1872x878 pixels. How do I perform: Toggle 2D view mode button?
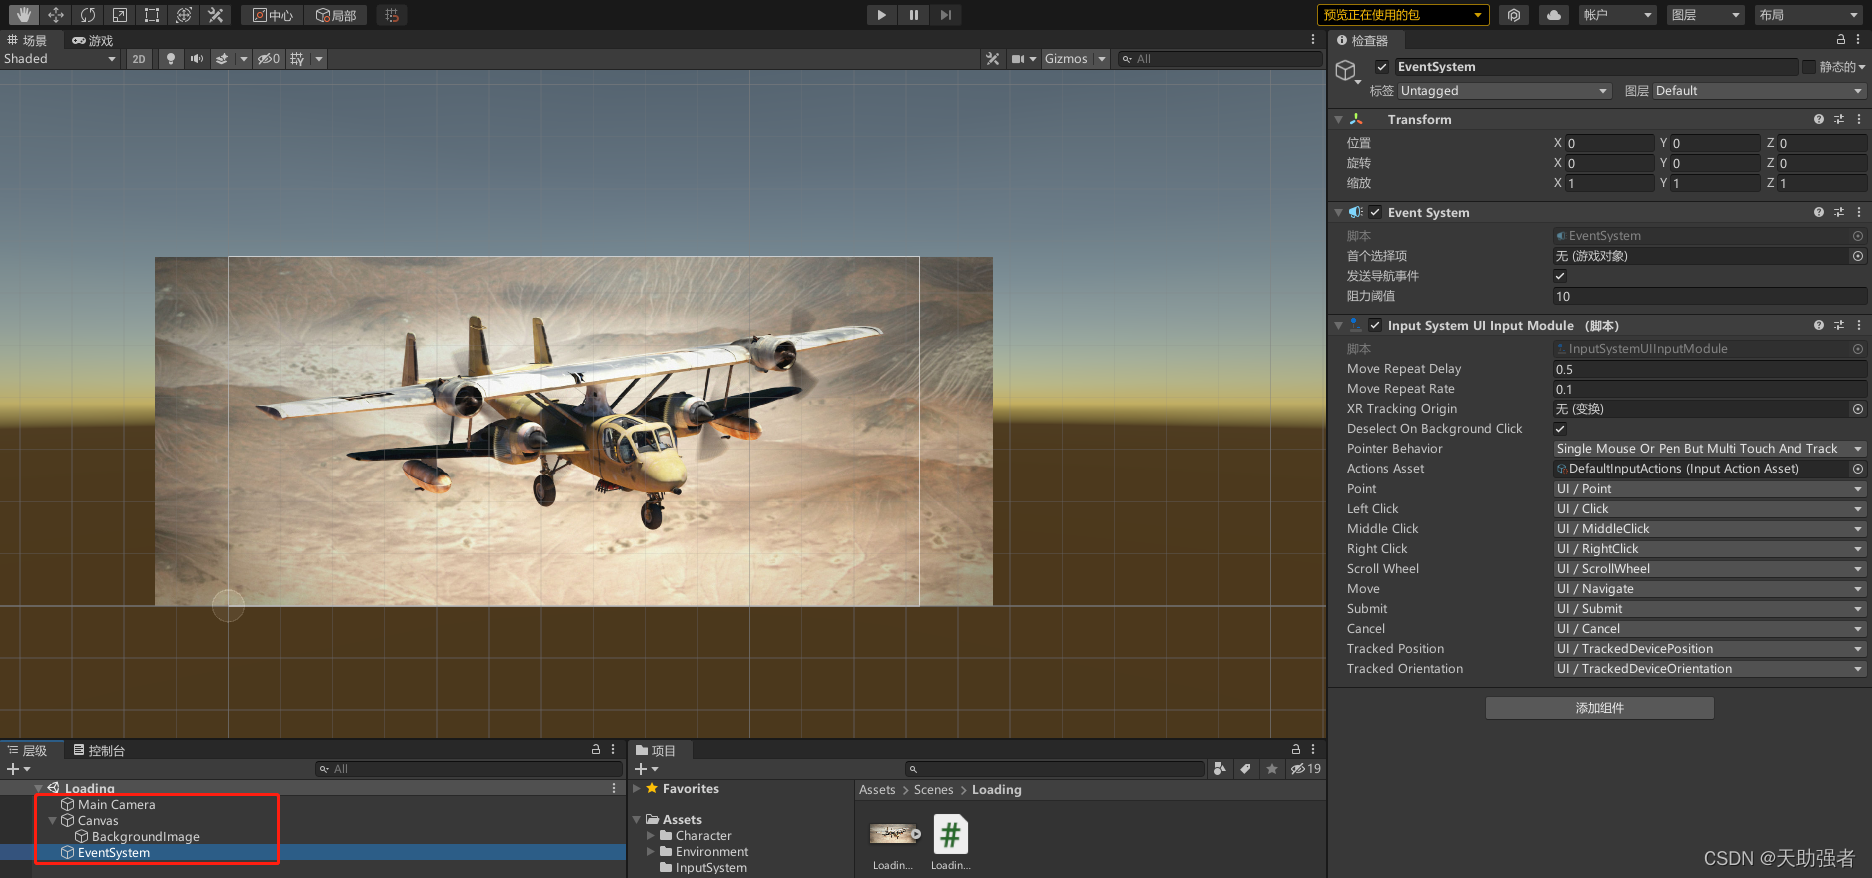139,59
